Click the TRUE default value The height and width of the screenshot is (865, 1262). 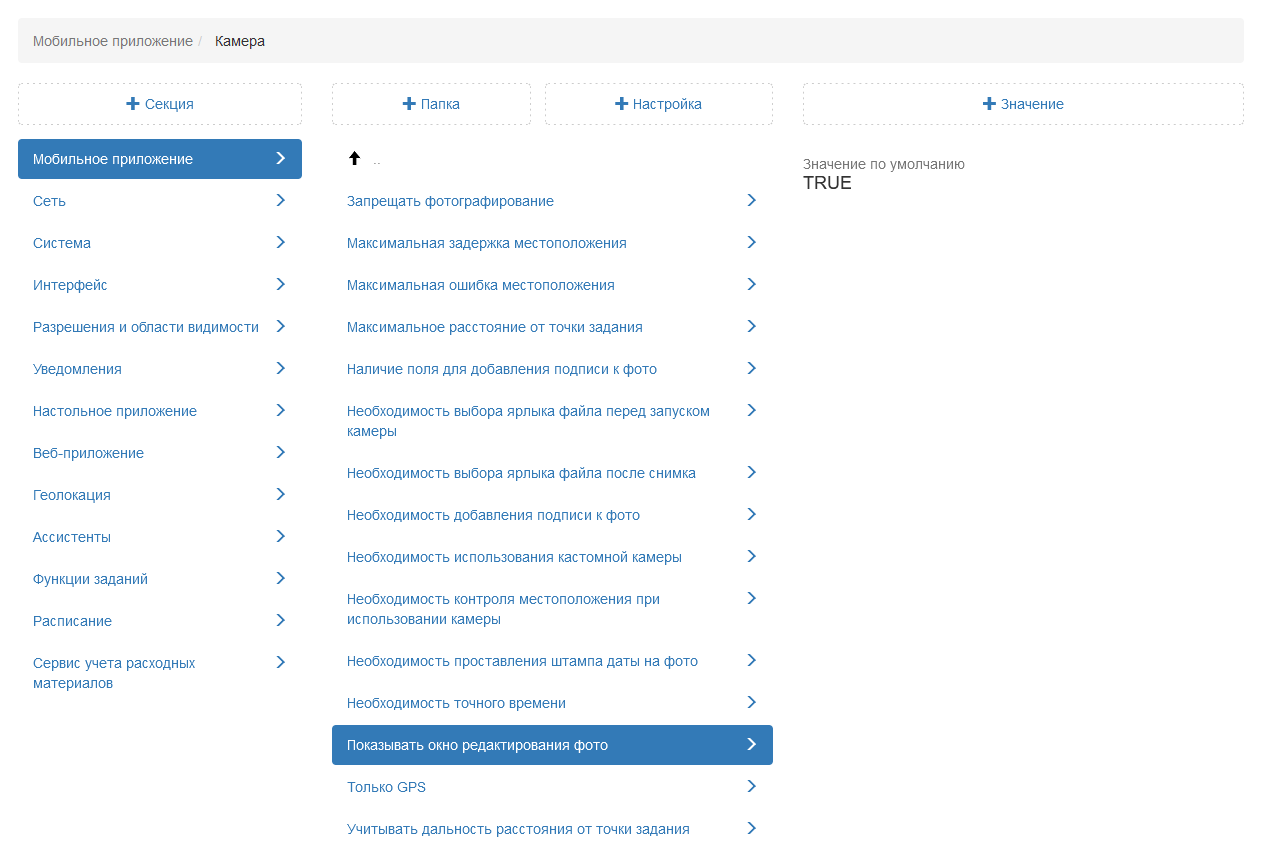[x=827, y=183]
